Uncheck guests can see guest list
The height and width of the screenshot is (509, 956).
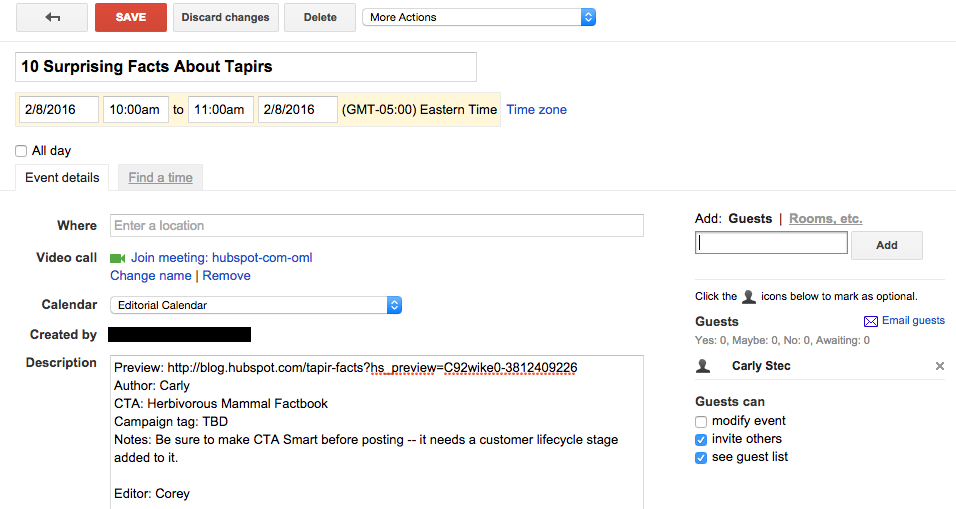tap(701, 458)
